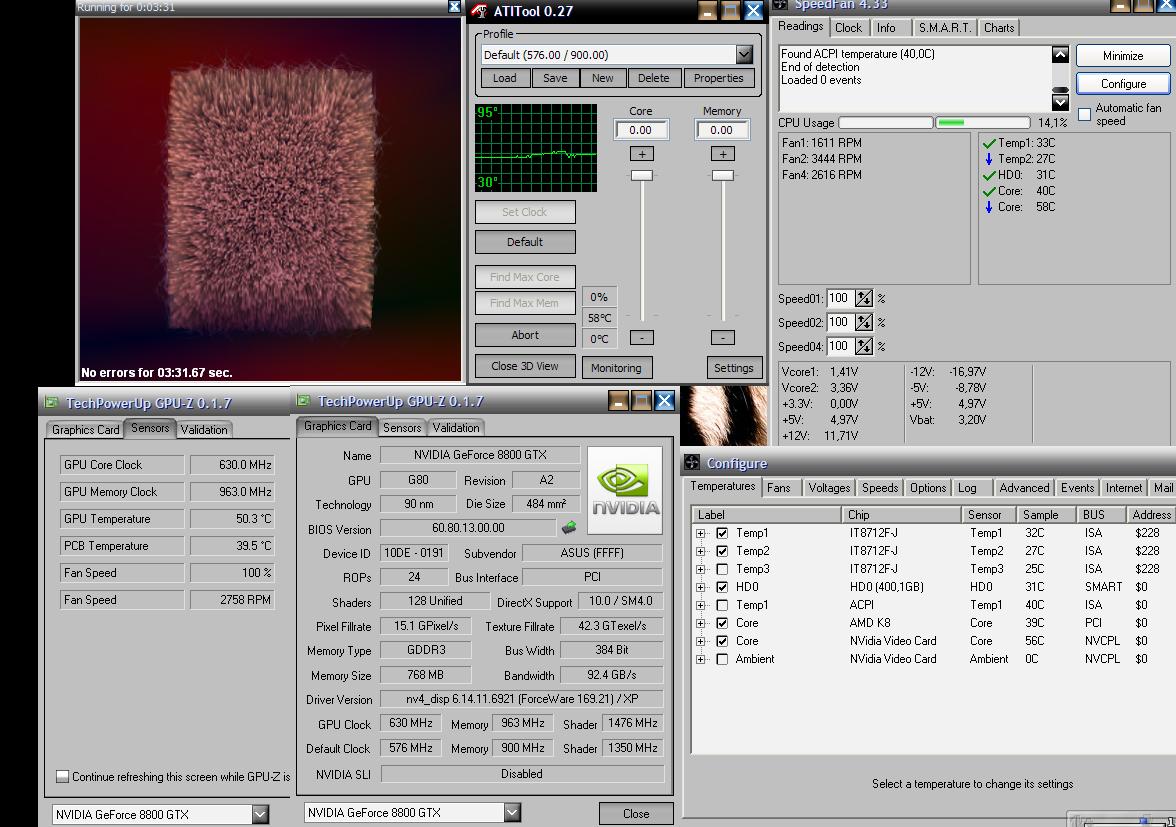Click the Core clock slider handle
The image size is (1176, 827).
coord(641,175)
